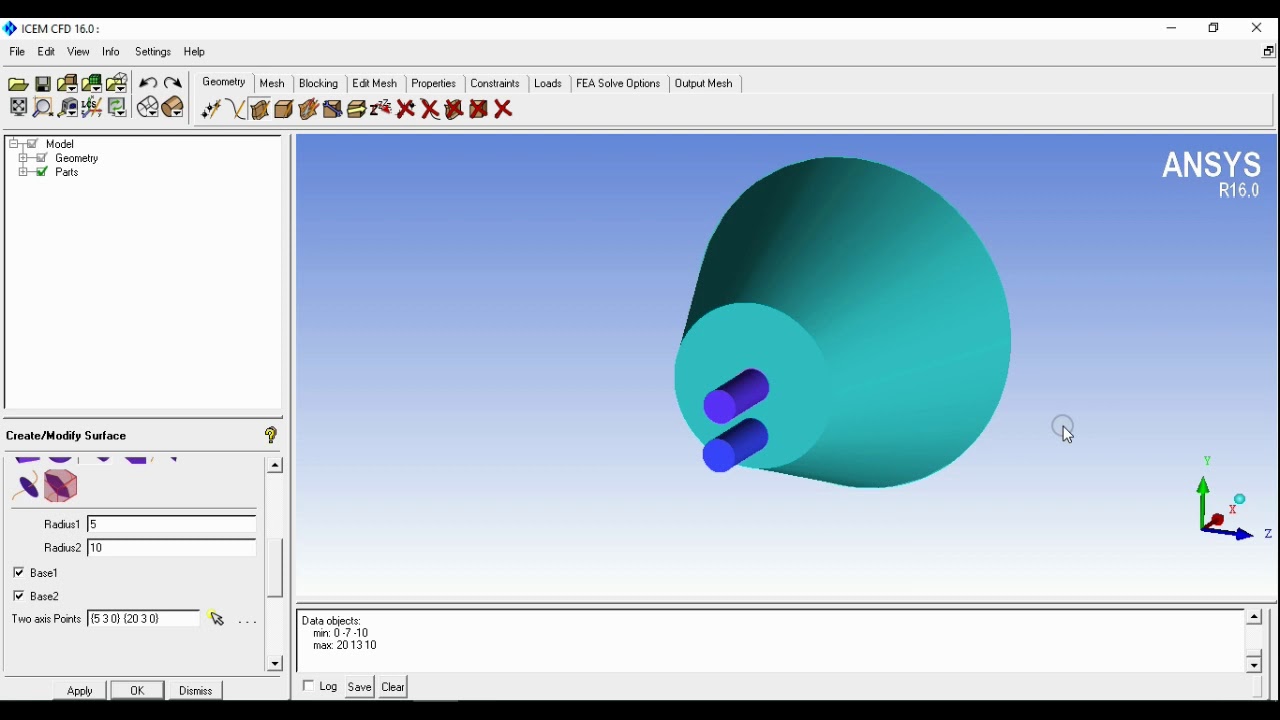
Task: Enable the Log checkbox
Action: (x=309, y=686)
